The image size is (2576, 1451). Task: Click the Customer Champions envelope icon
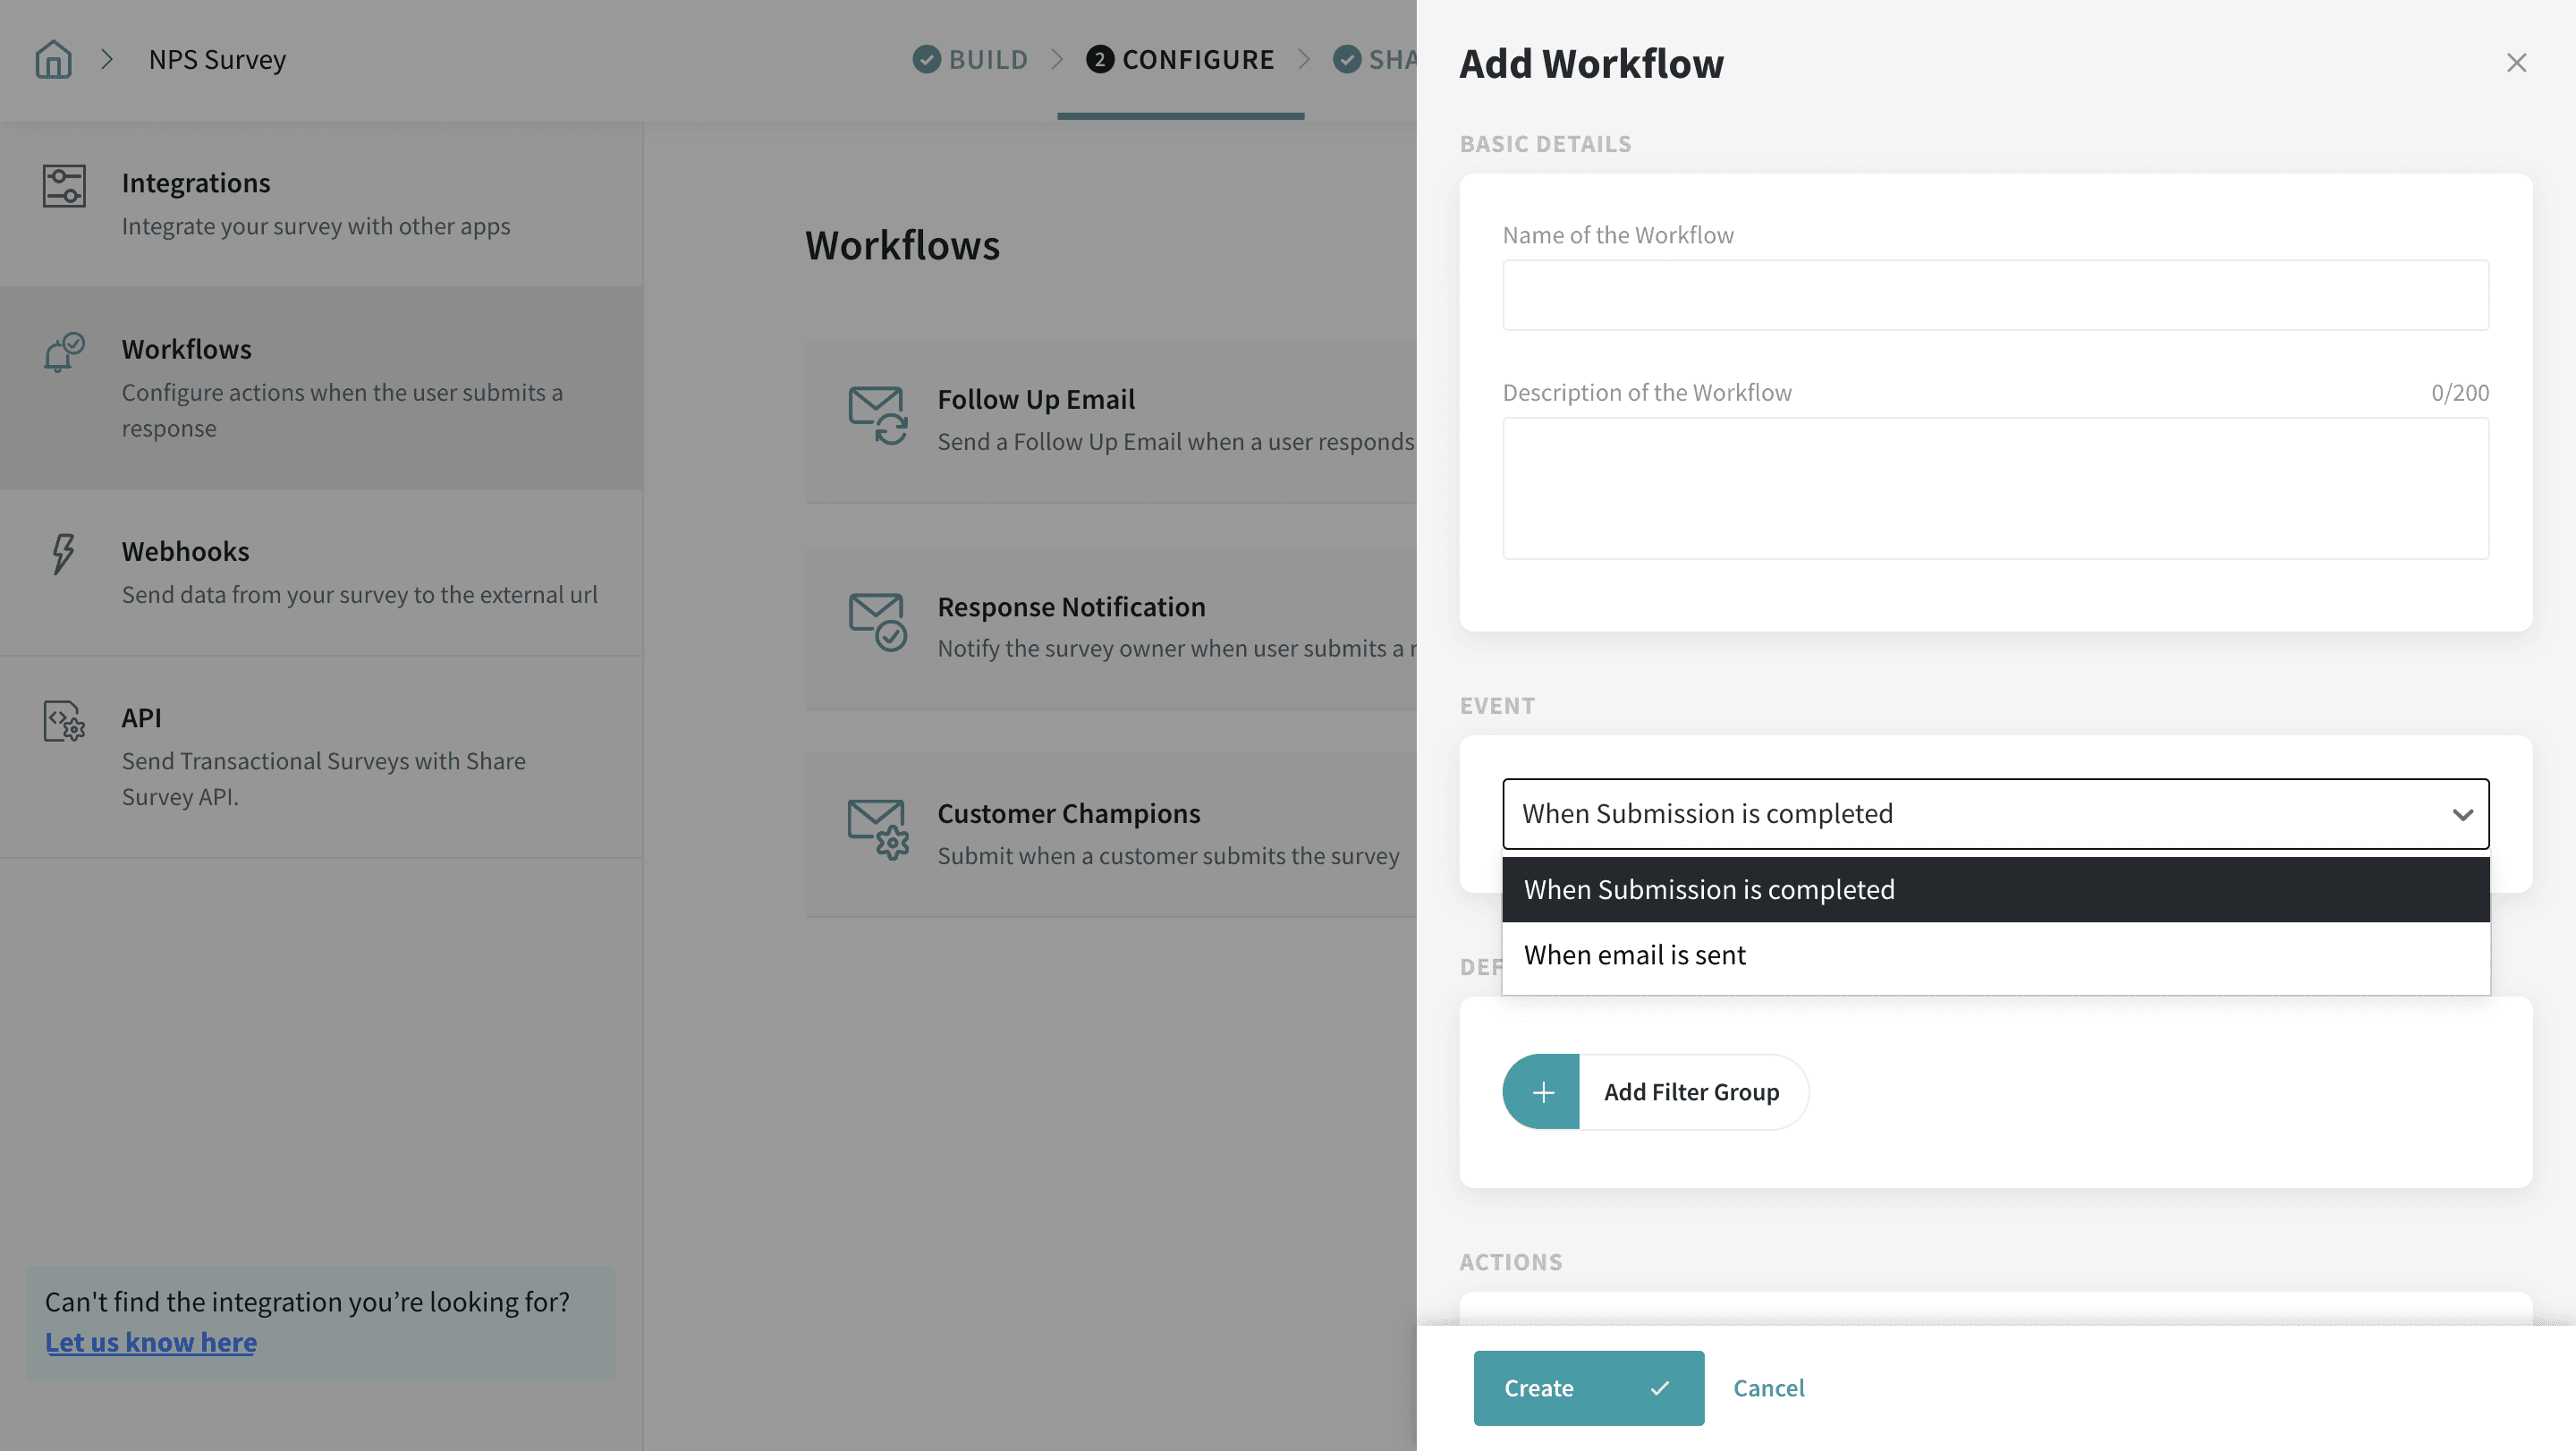pos(877,829)
